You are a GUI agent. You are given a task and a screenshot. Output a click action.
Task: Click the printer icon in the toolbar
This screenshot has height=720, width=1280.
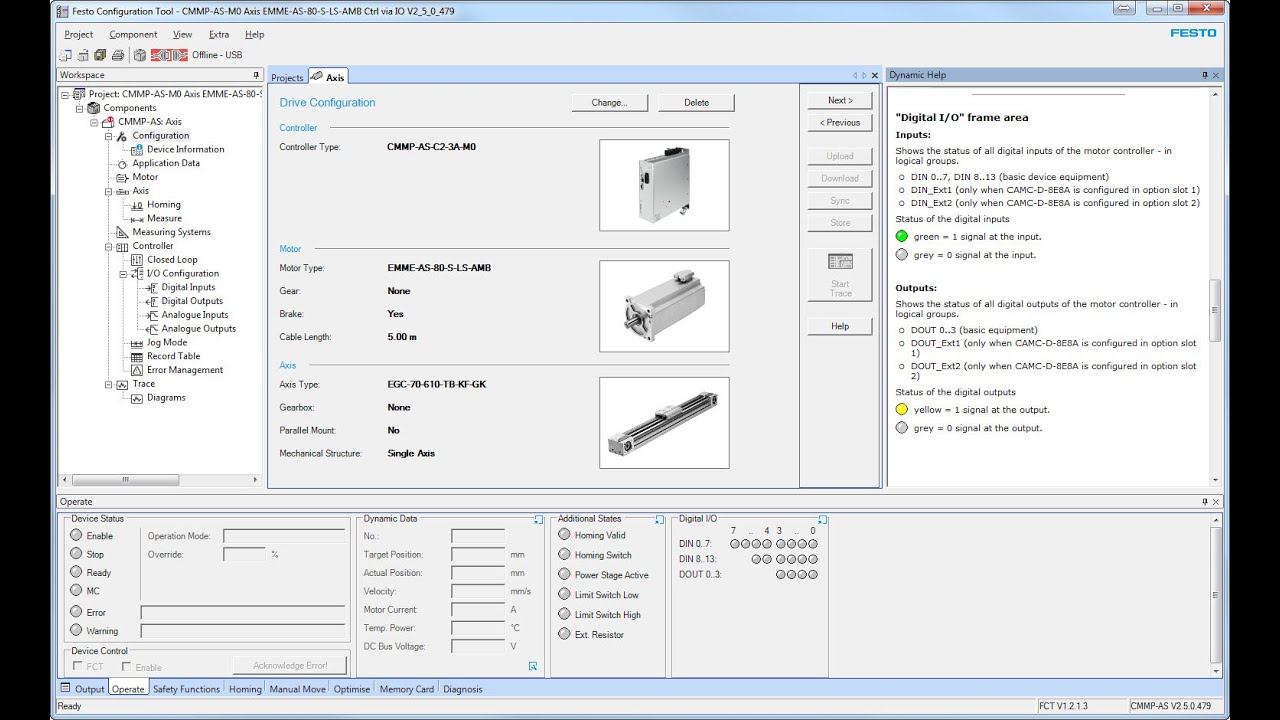(118, 55)
